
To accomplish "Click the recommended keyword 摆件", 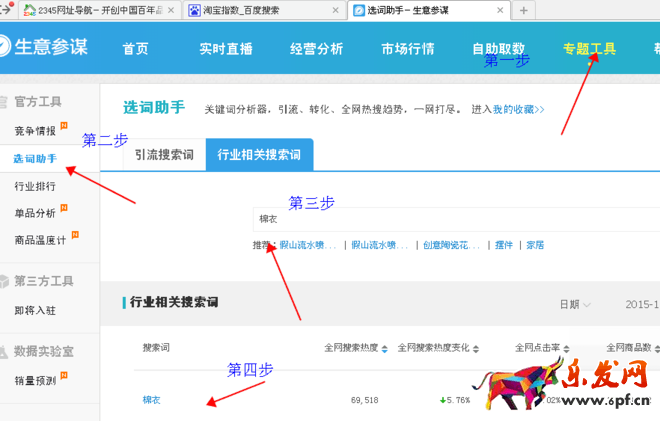I will [x=504, y=245].
